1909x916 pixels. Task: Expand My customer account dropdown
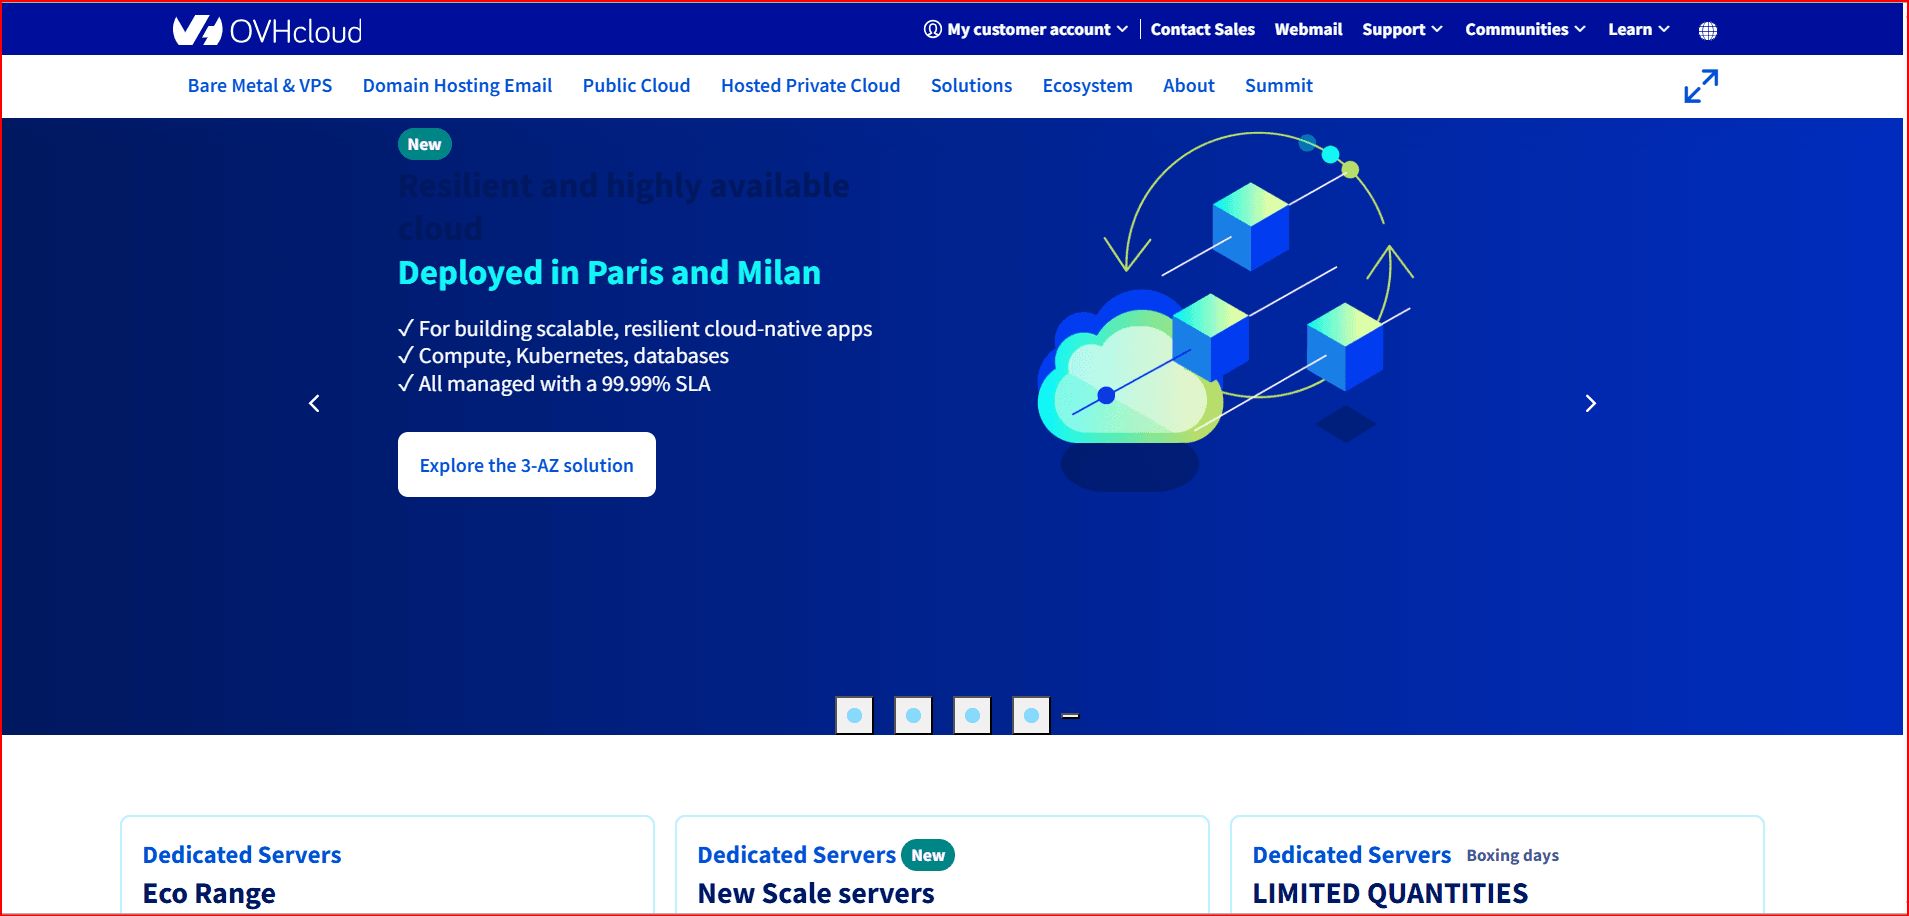[1026, 30]
